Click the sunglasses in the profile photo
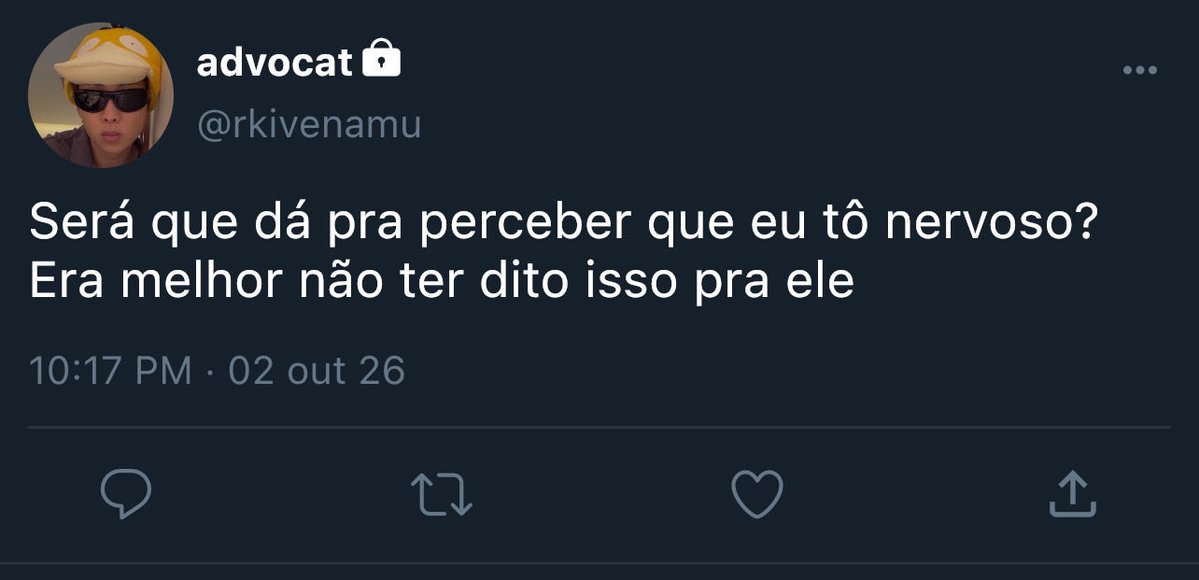Screen dimensions: 1199x580 [x=112, y=100]
